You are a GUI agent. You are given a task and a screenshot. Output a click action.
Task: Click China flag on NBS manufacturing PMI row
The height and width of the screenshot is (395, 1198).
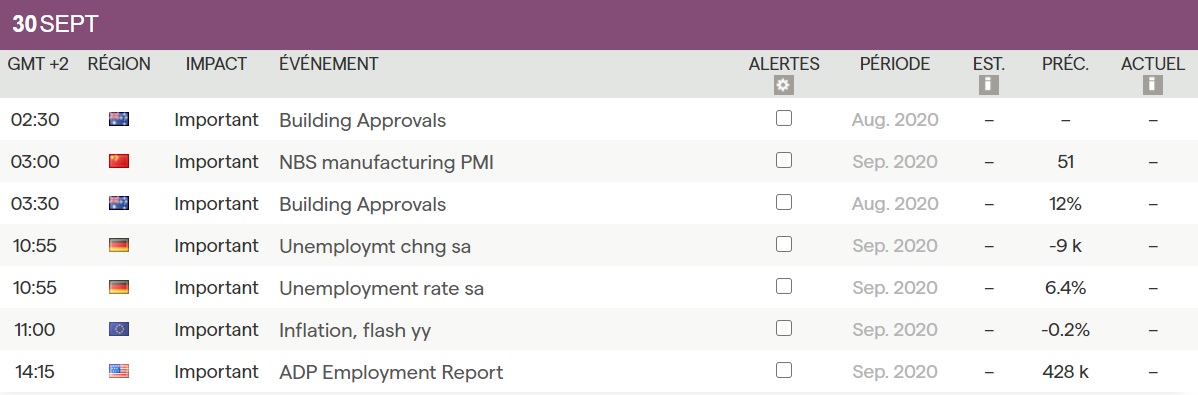[x=119, y=161]
